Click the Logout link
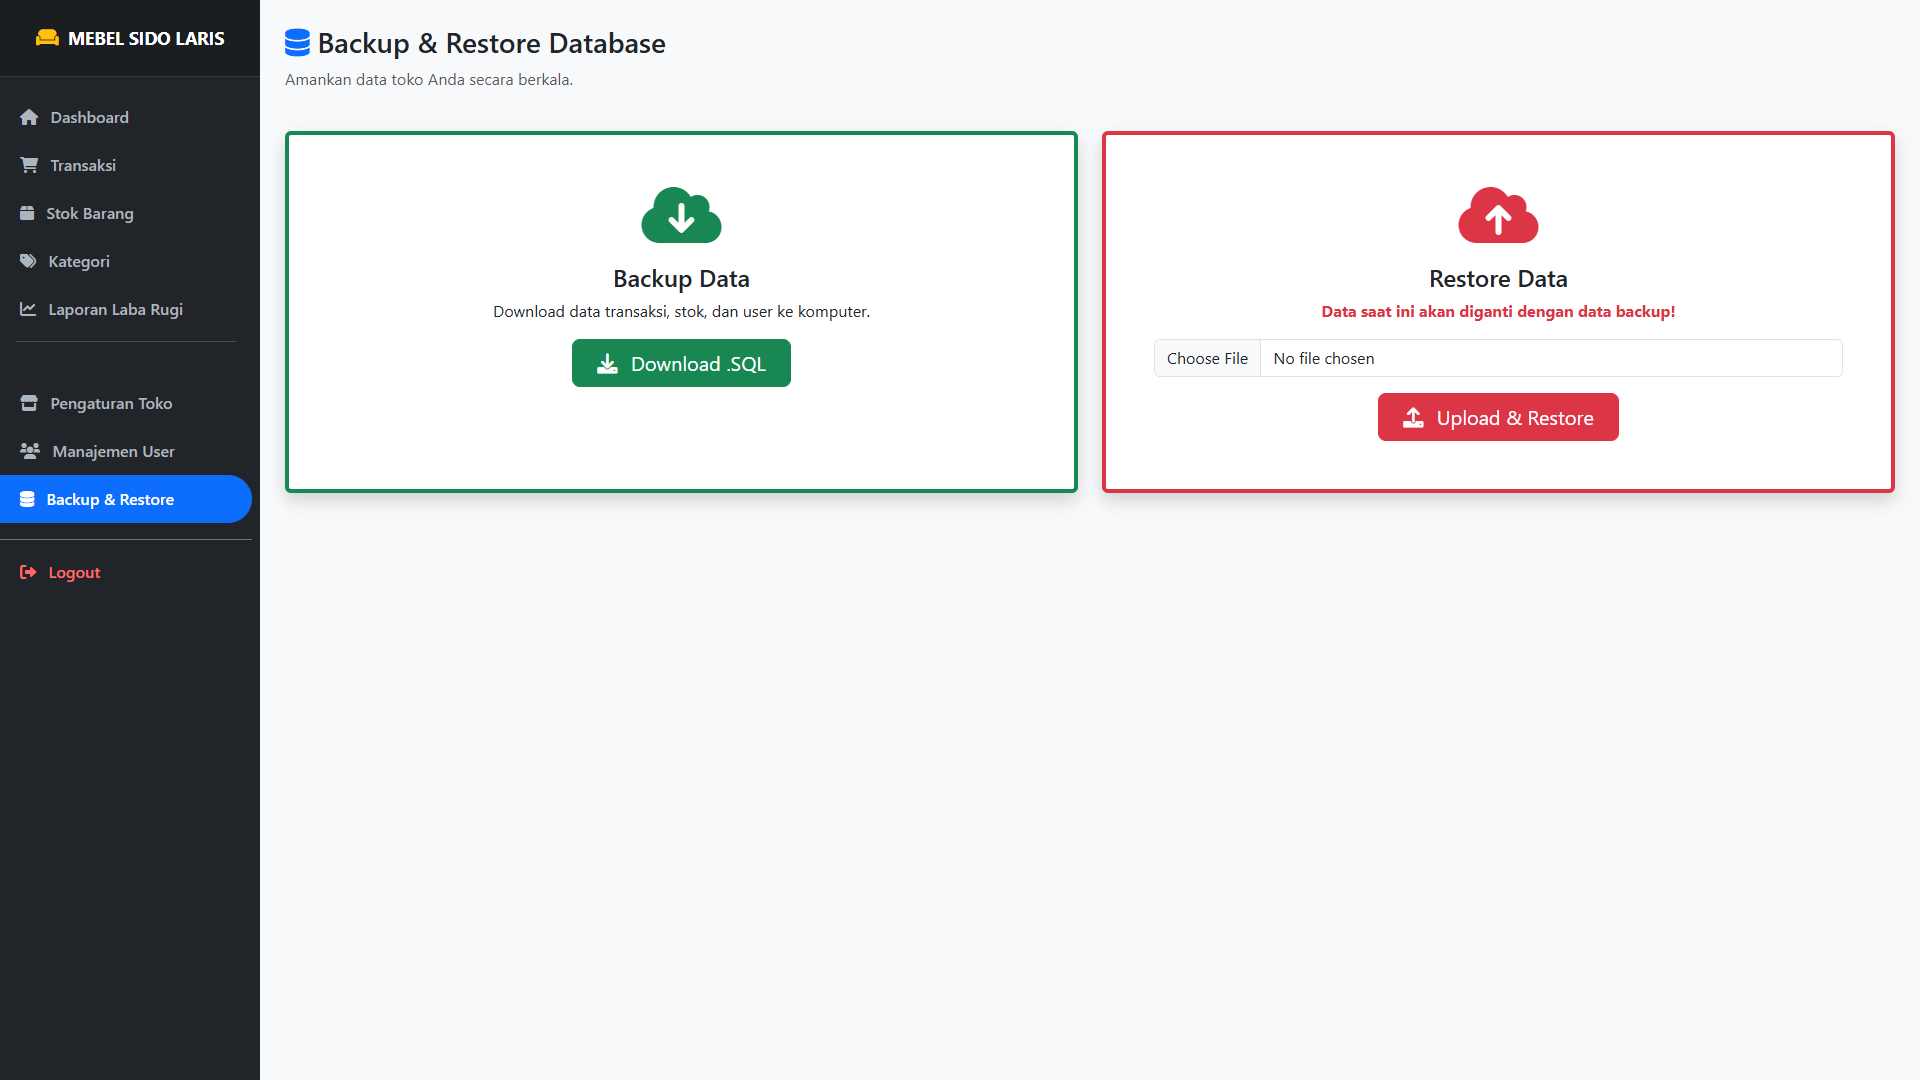Image resolution: width=1920 pixels, height=1080 pixels. (x=74, y=572)
